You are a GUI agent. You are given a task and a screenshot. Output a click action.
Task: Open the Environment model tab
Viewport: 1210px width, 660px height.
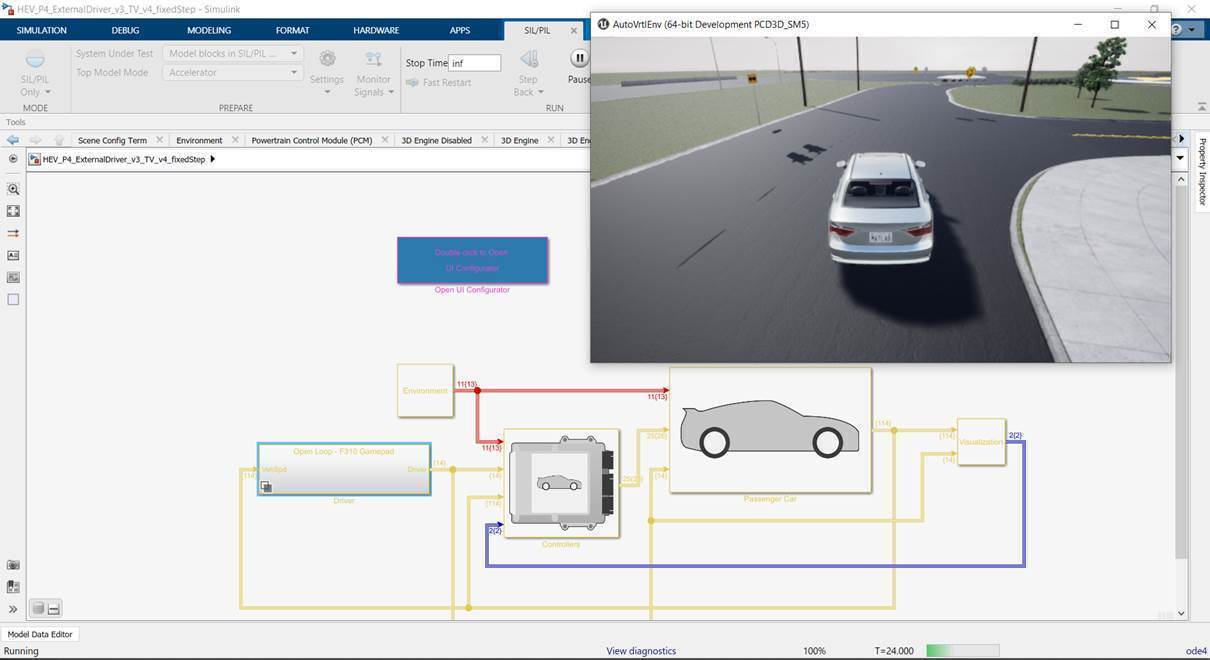(x=199, y=140)
